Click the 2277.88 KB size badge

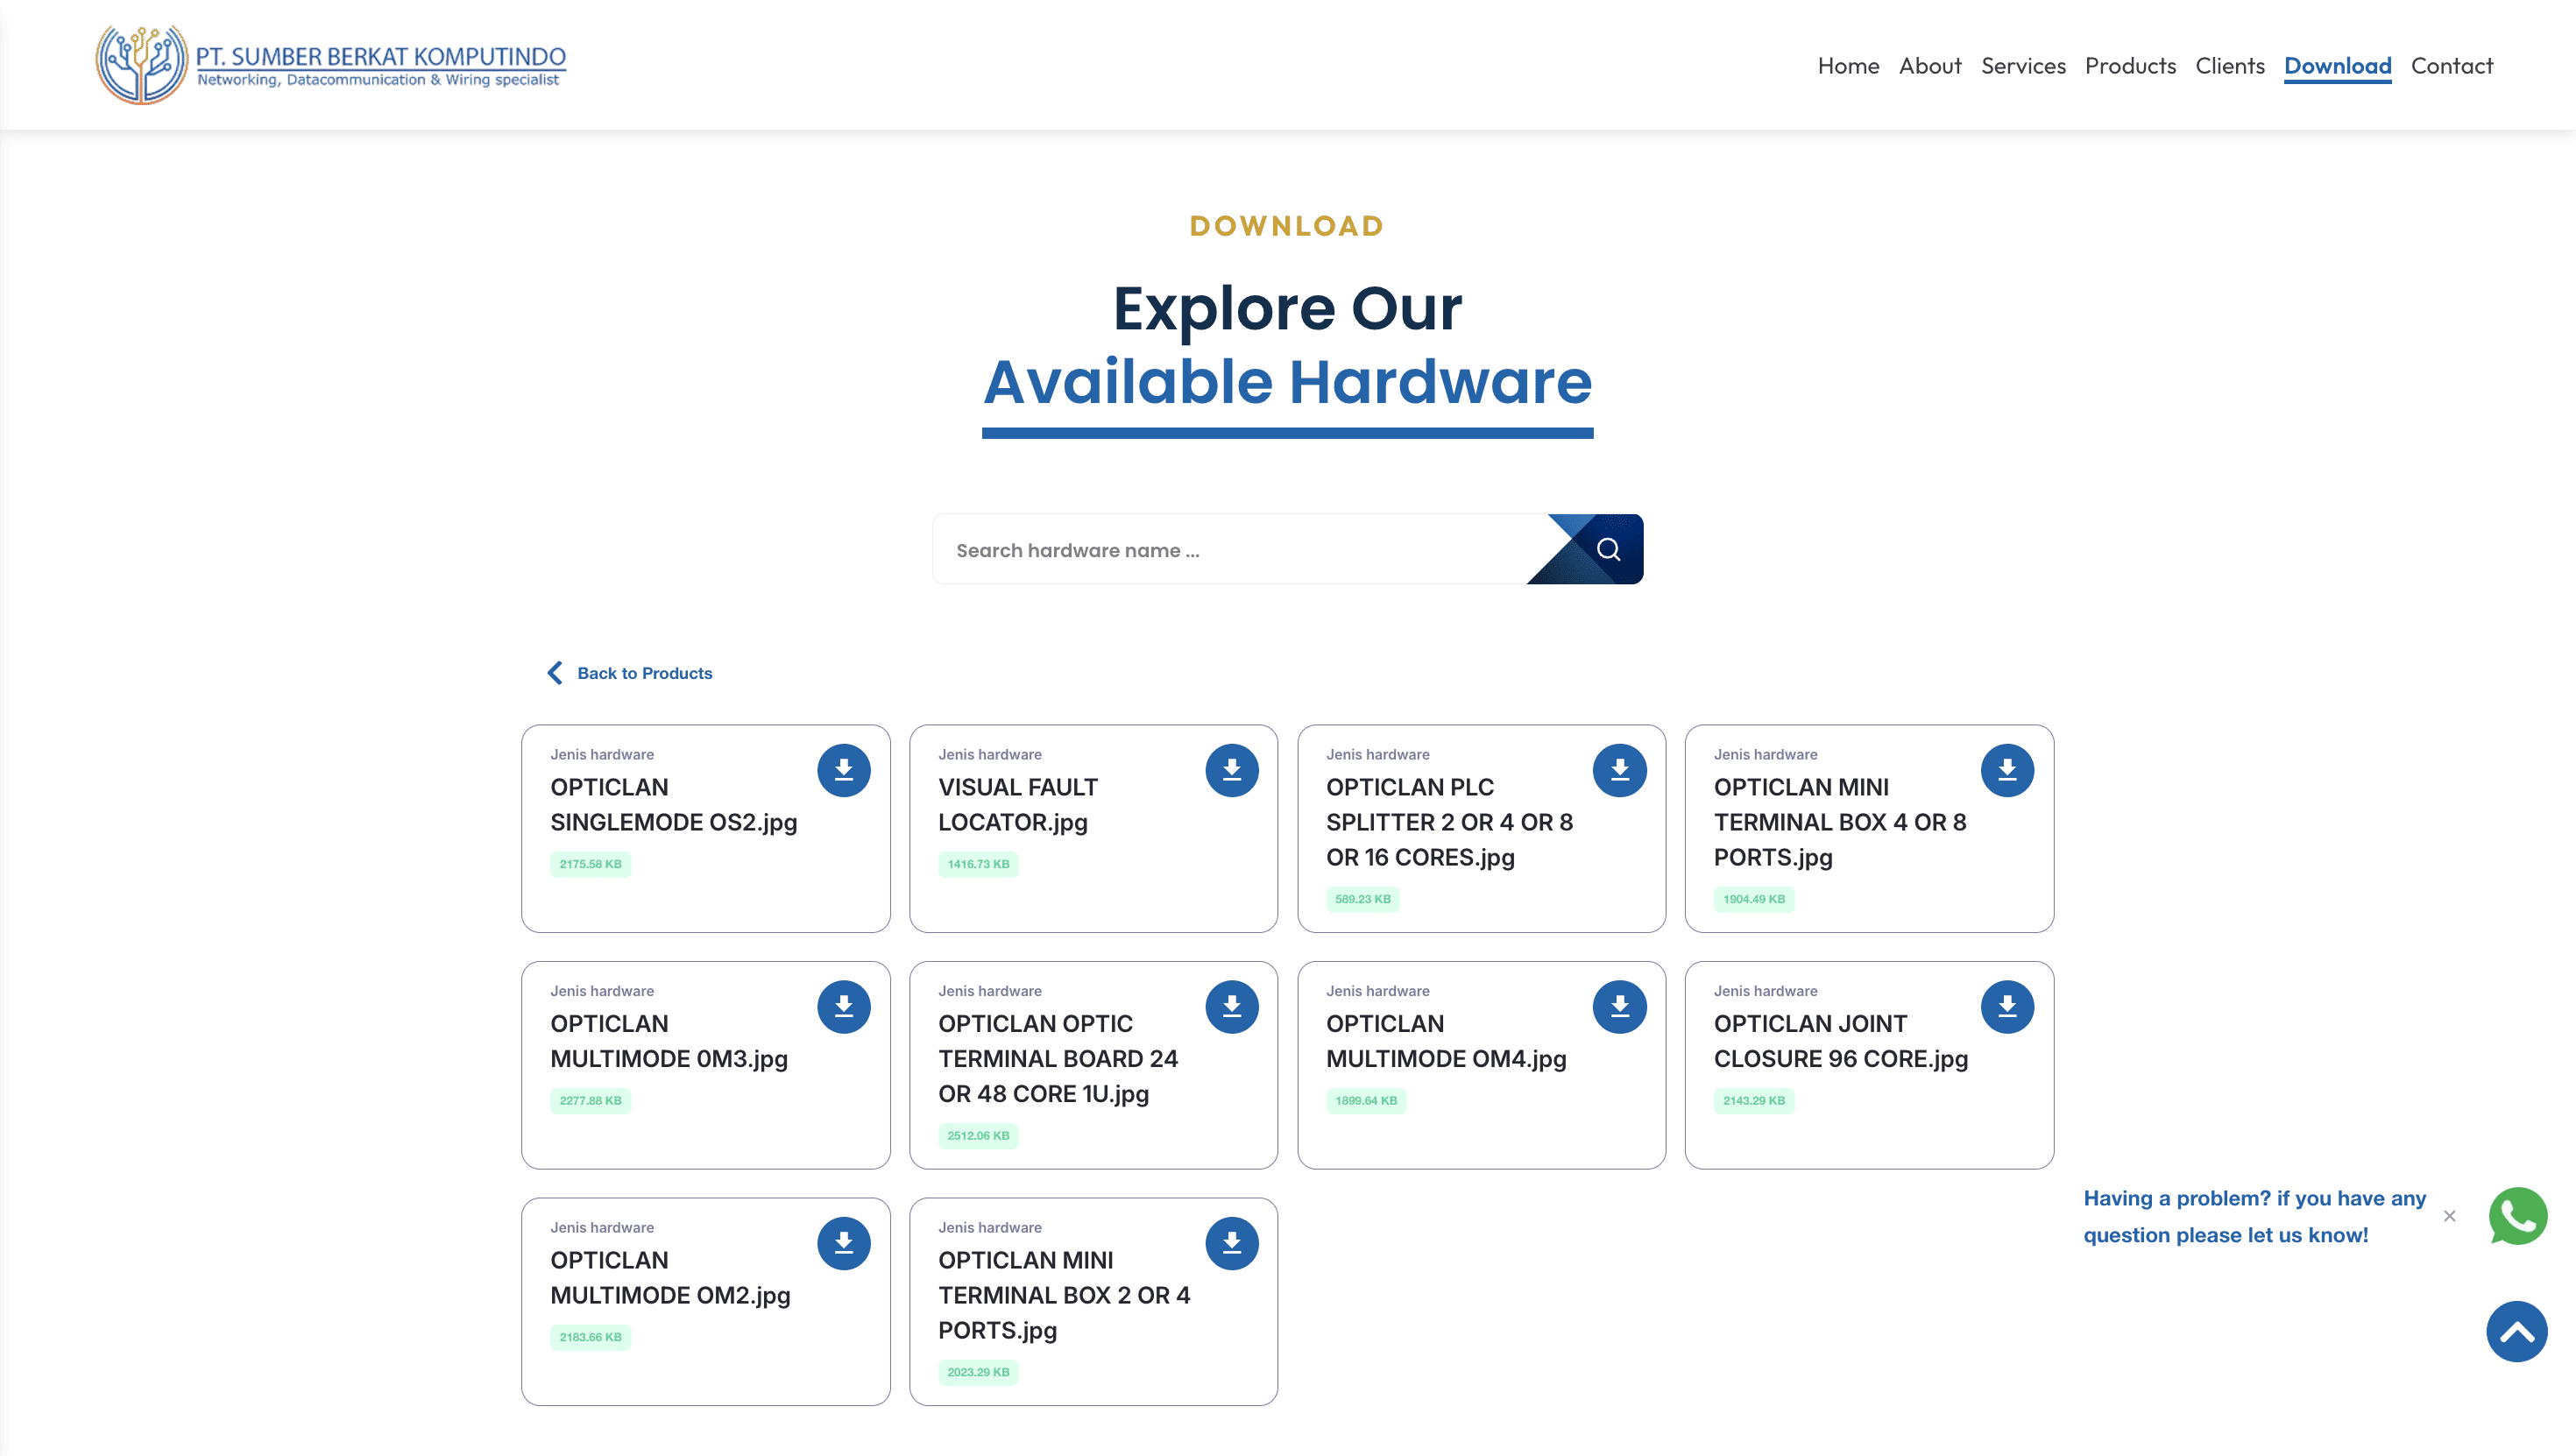(590, 1101)
